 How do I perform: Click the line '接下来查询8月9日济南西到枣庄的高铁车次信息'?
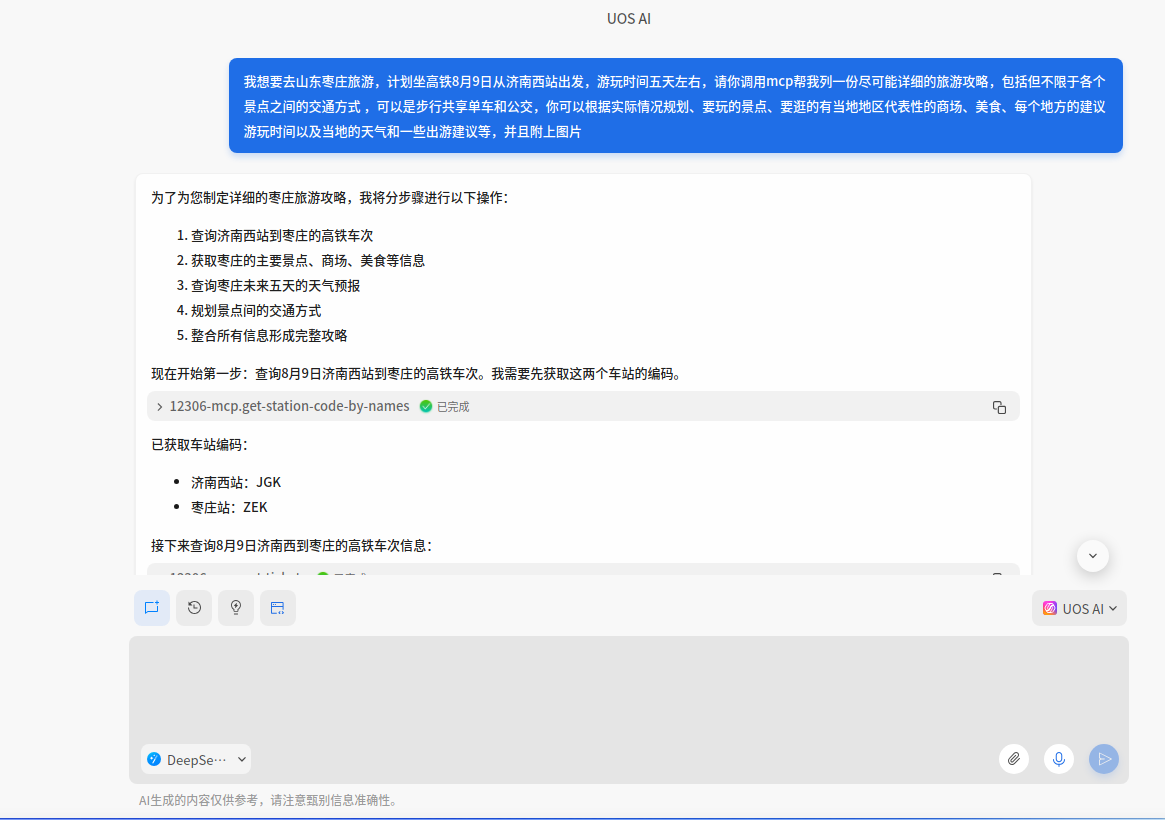click(x=291, y=545)
